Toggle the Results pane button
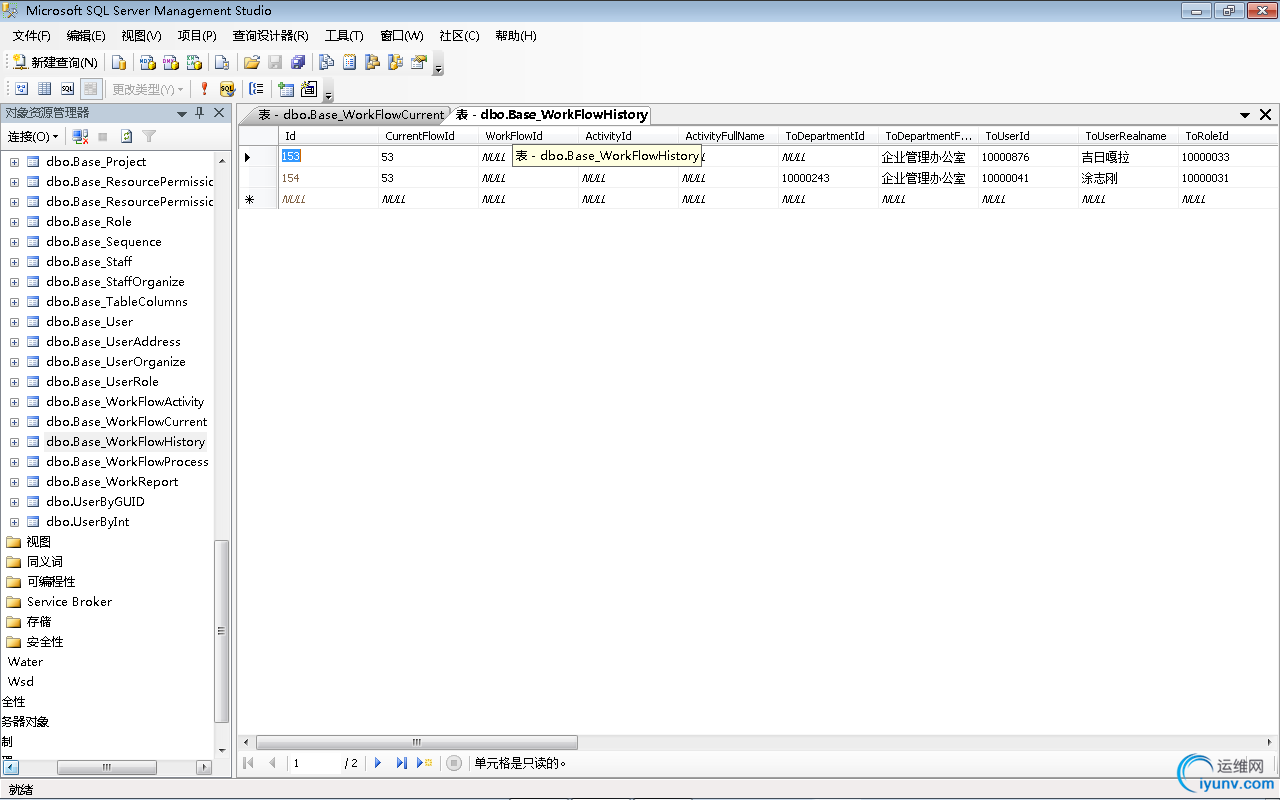The height and width of the screenshot is (800, 1280). [x=91, y=89]
